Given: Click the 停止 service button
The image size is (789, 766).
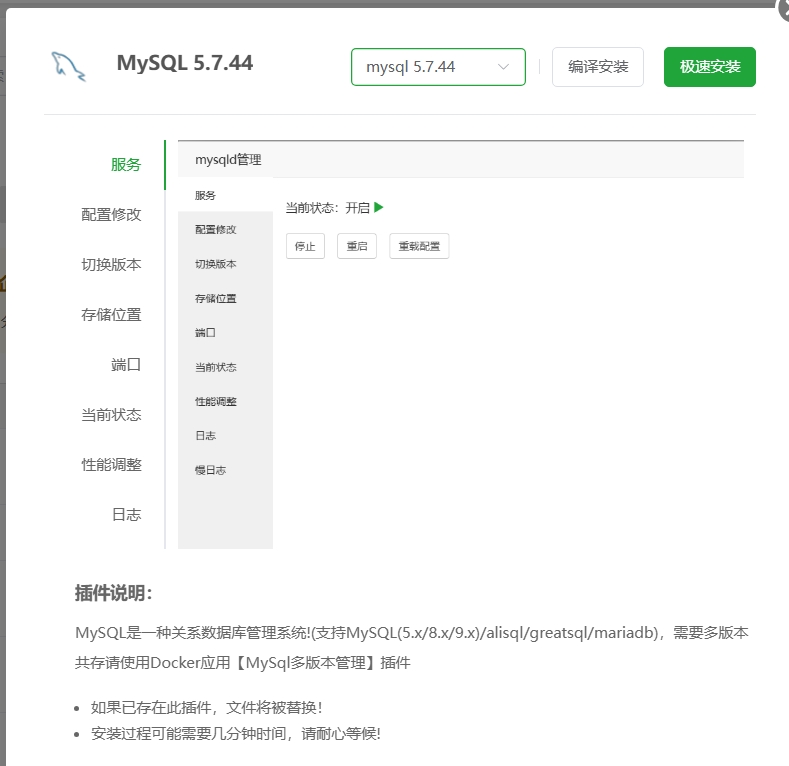Looking at the screenshot, I should 305,246.
